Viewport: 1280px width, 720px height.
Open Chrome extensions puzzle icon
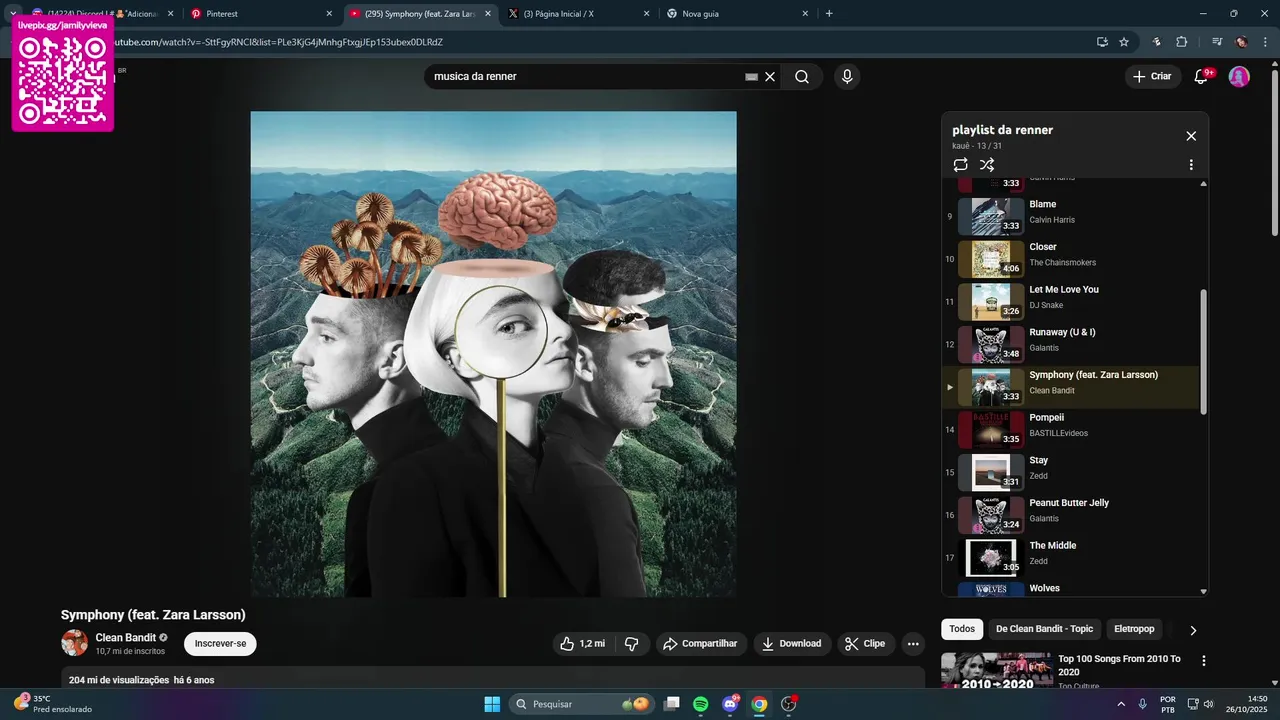click(x=1182, y=42)
